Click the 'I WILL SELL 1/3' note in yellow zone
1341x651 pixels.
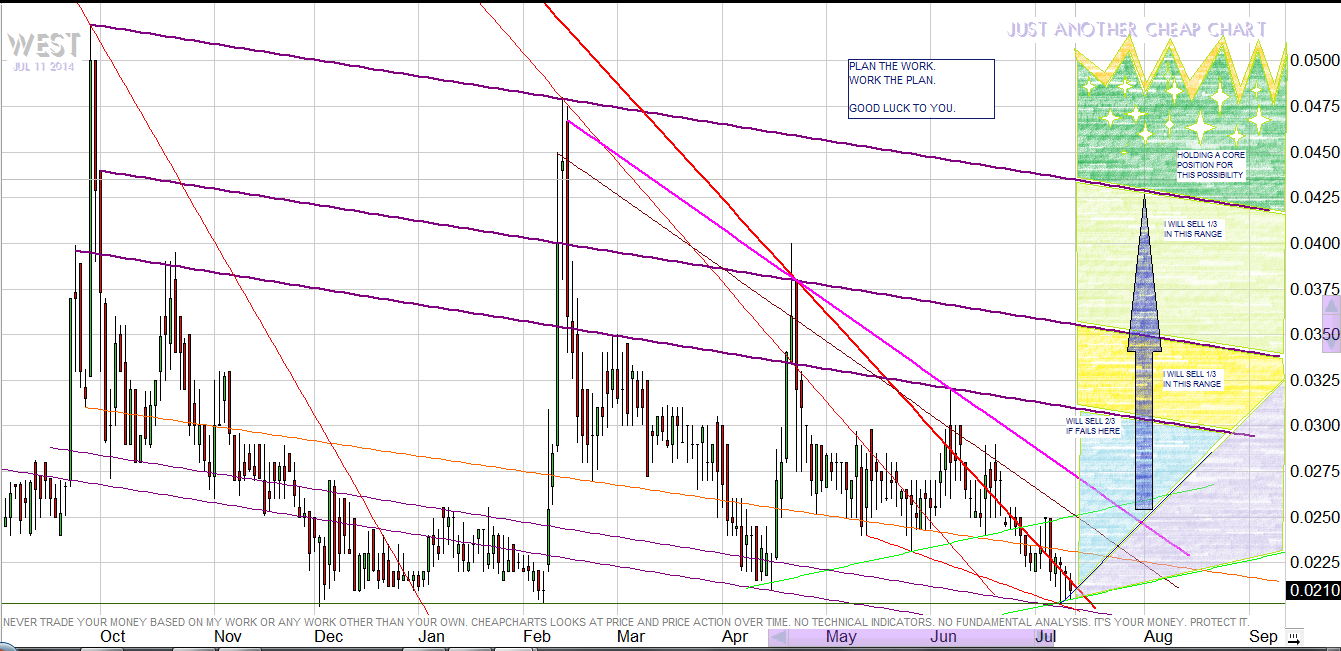(x=1191, y=379)
